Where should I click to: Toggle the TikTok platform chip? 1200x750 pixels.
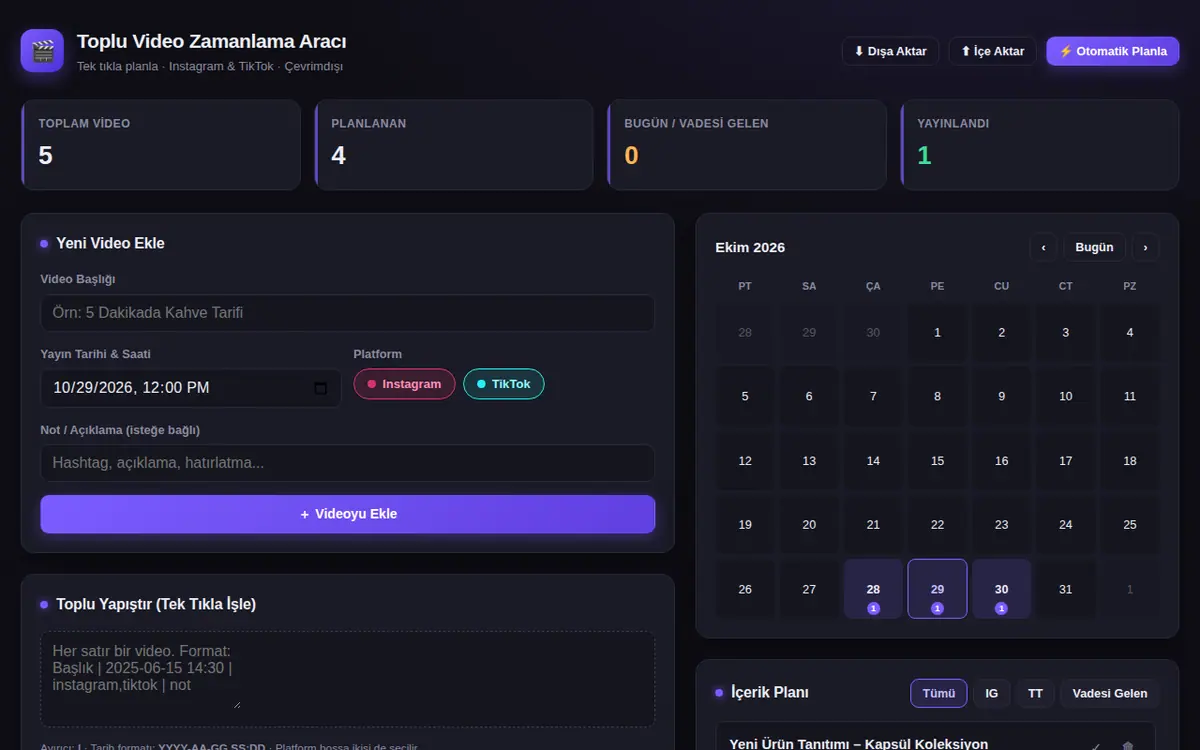coord(504,384)
